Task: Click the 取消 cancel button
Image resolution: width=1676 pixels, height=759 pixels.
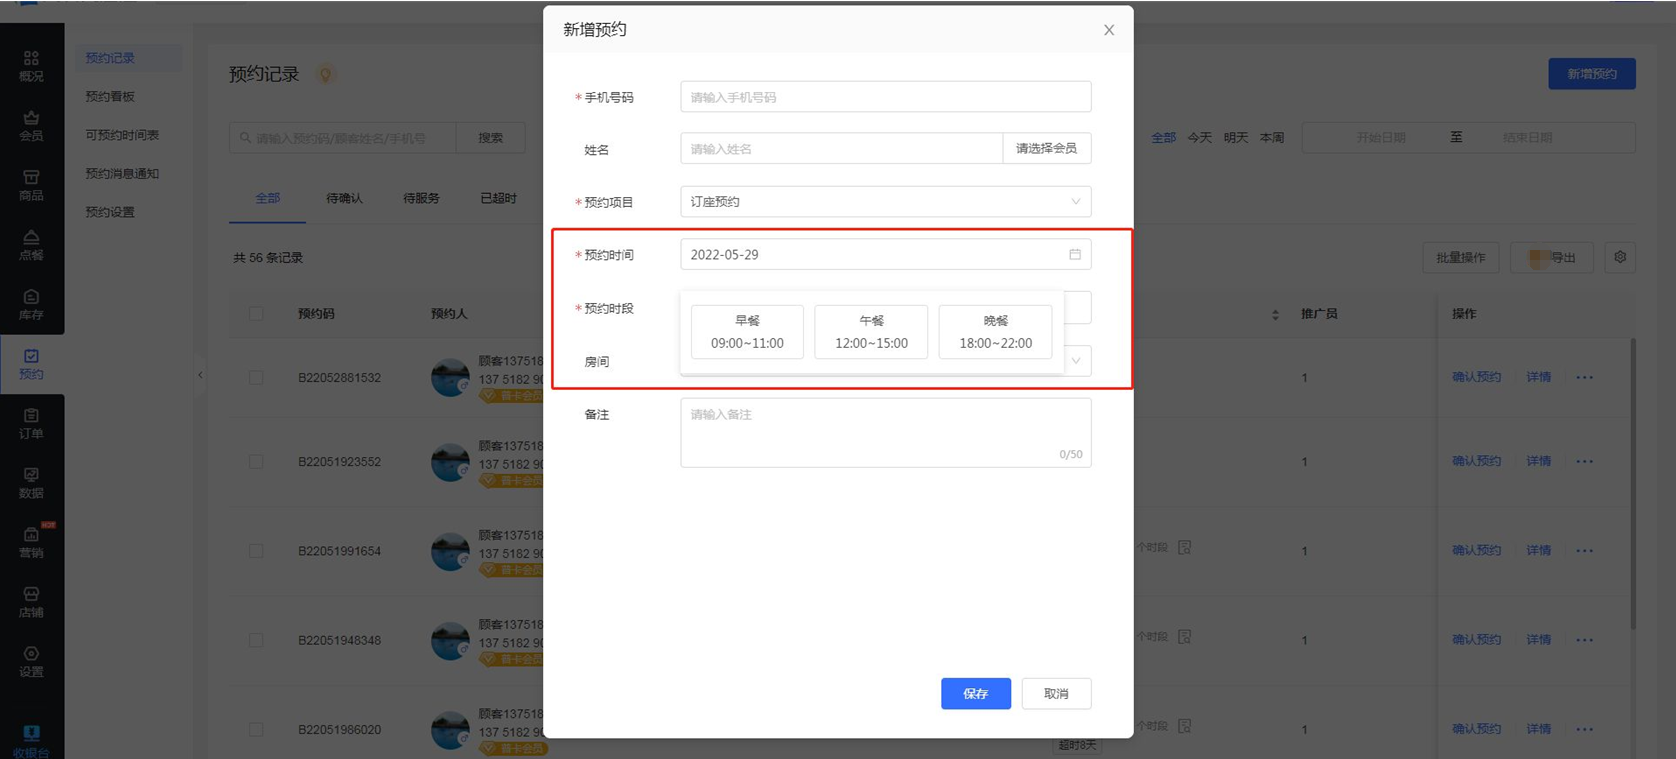Action: 1056,694
